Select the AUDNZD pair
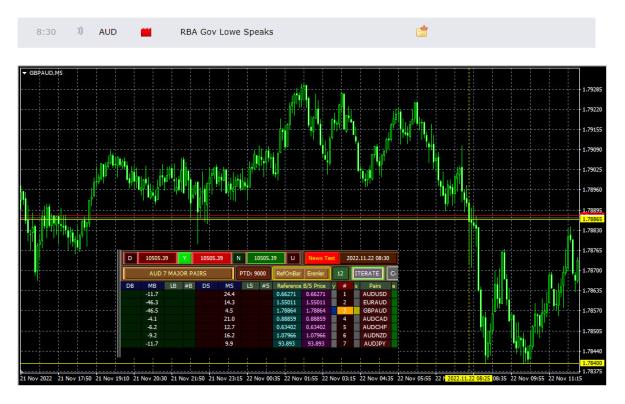The image size is (625, 404). click(x=375, y=335)
